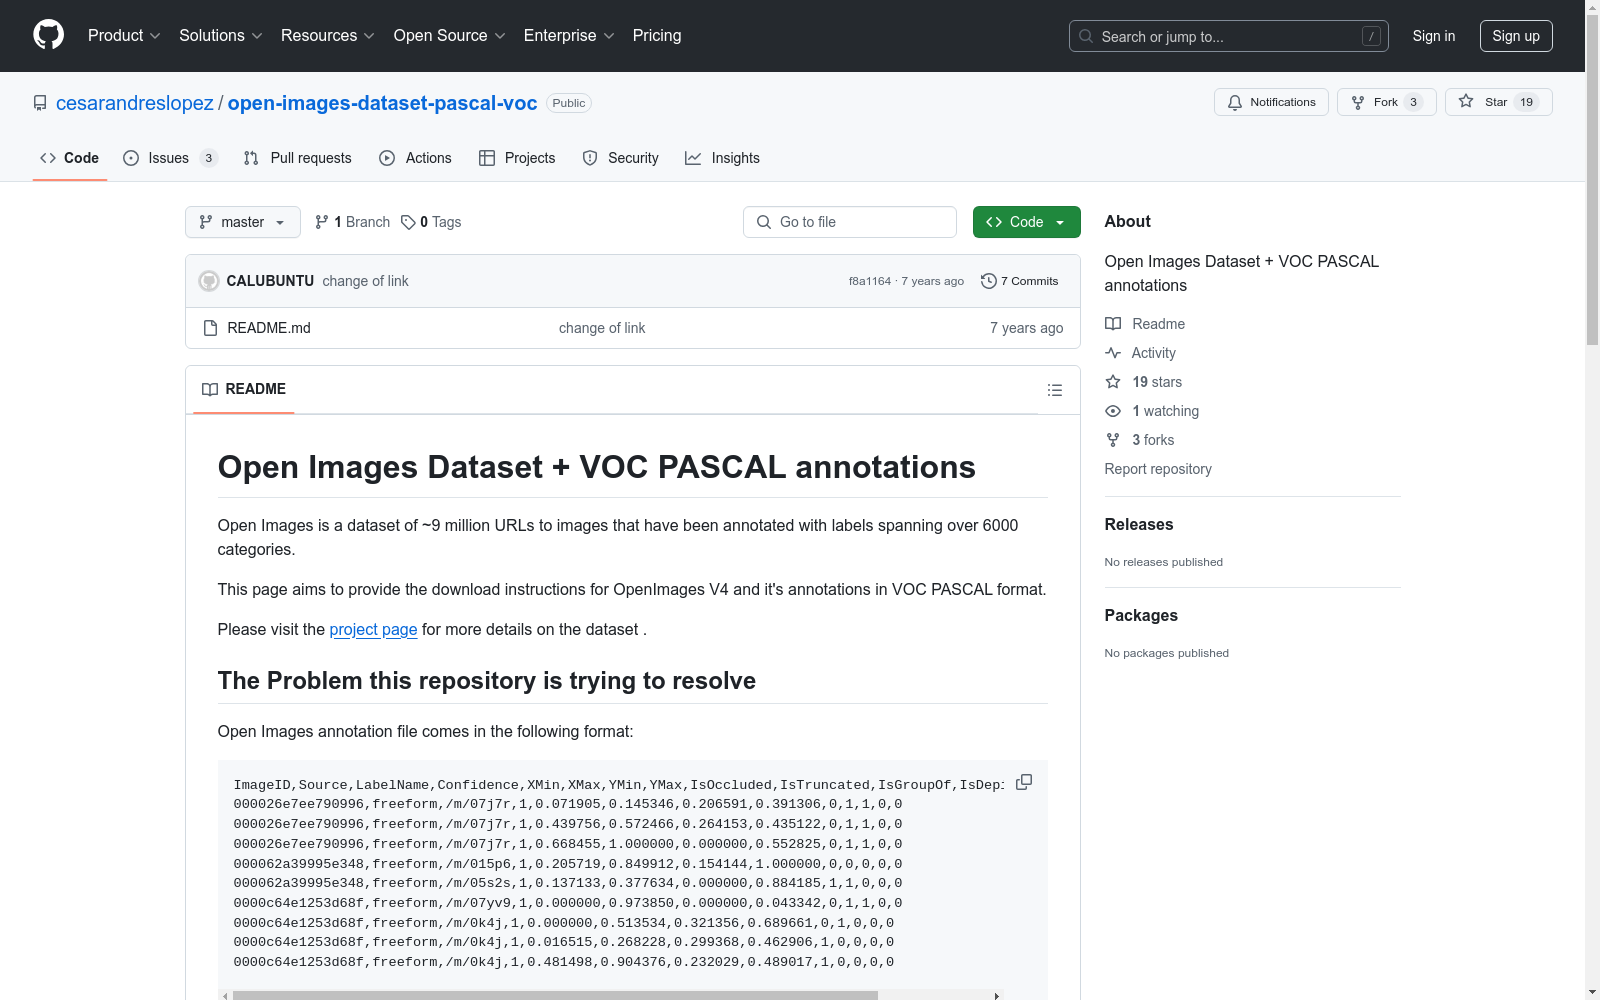The image size is (1600, 1000).
Task: Click the search magnifier icon in header
Action: 1086,36
